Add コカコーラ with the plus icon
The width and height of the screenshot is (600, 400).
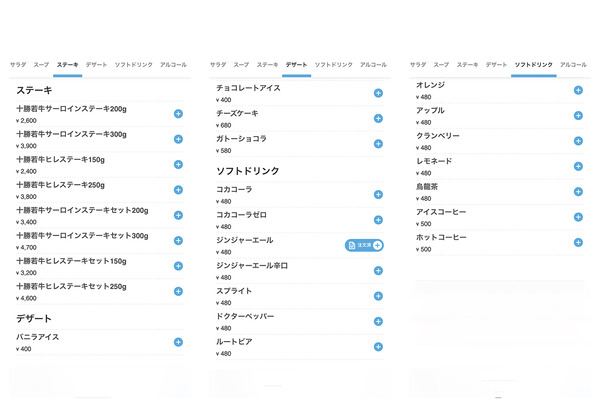pos(378,194)
